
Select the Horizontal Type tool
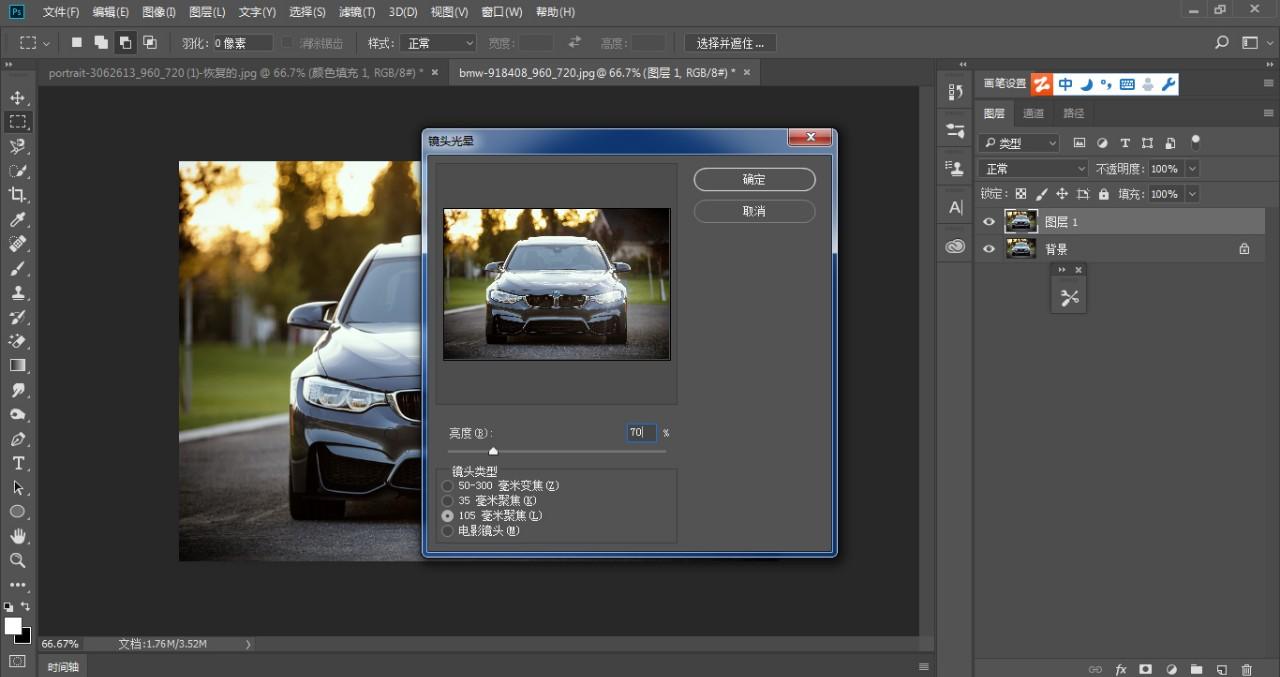pos(17,463)
